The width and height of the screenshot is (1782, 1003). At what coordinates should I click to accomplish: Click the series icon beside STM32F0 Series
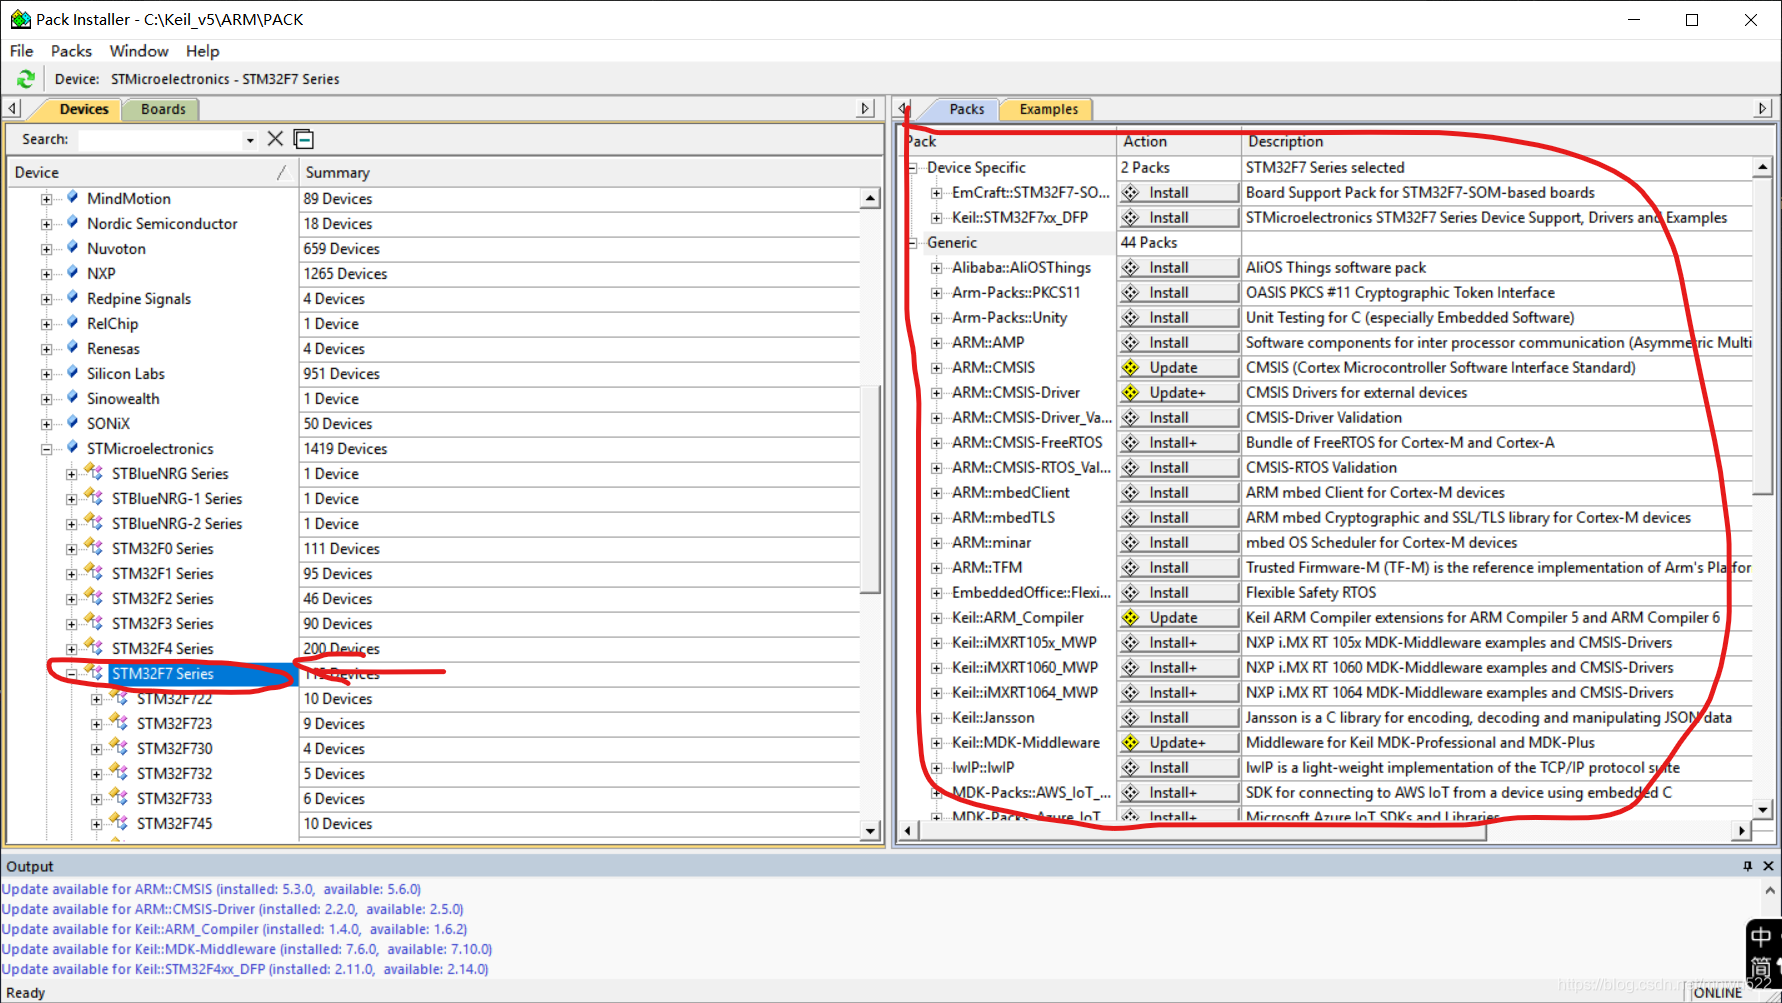point(94,547)
